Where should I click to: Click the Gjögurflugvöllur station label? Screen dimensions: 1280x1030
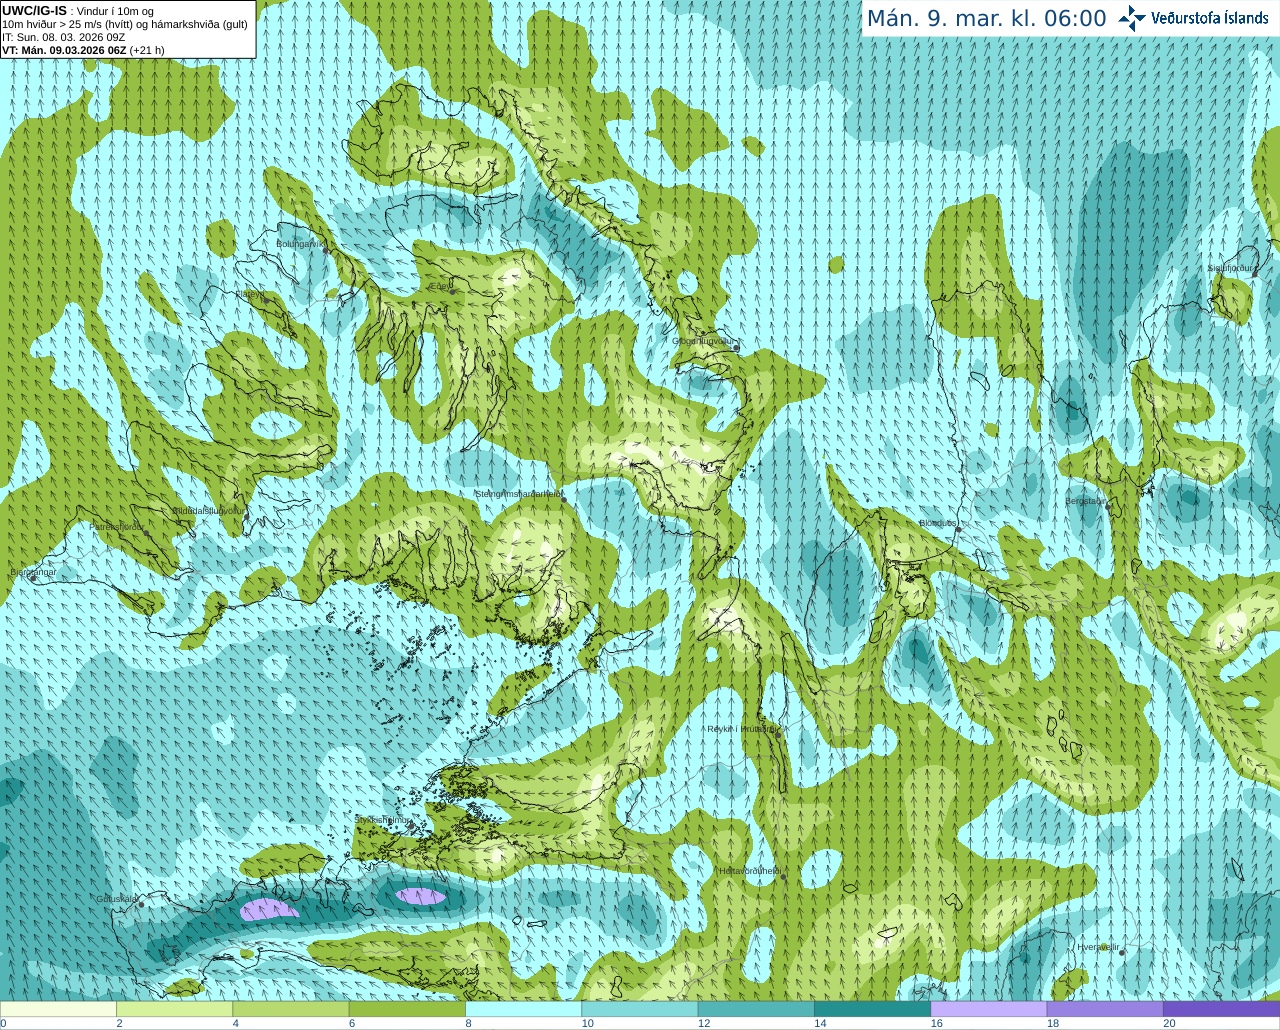[x=704, y=341]
